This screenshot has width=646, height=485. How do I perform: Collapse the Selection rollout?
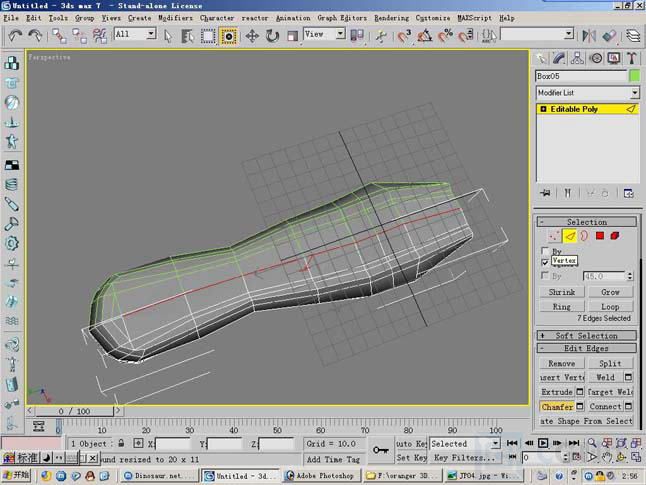(586, 222)
